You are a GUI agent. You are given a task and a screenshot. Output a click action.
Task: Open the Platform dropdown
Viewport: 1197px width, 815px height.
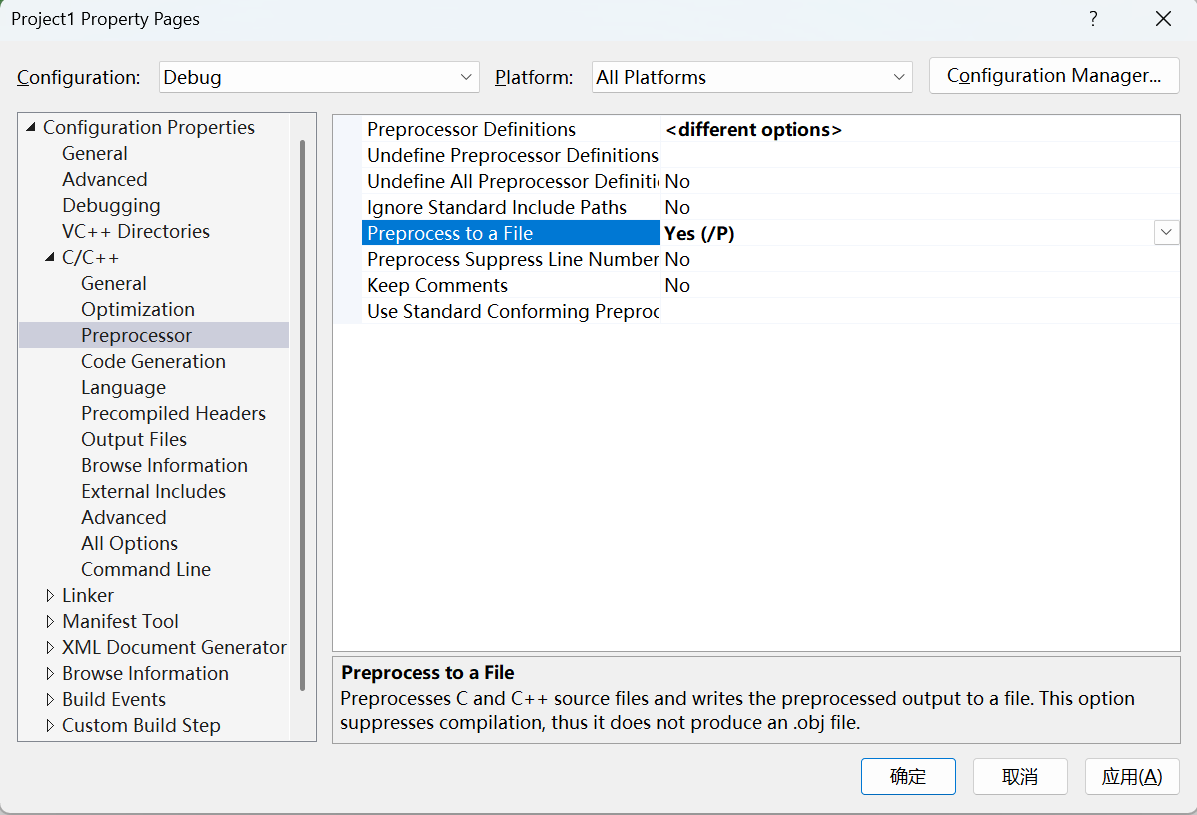pyautogui.click(x=752, y=77)
